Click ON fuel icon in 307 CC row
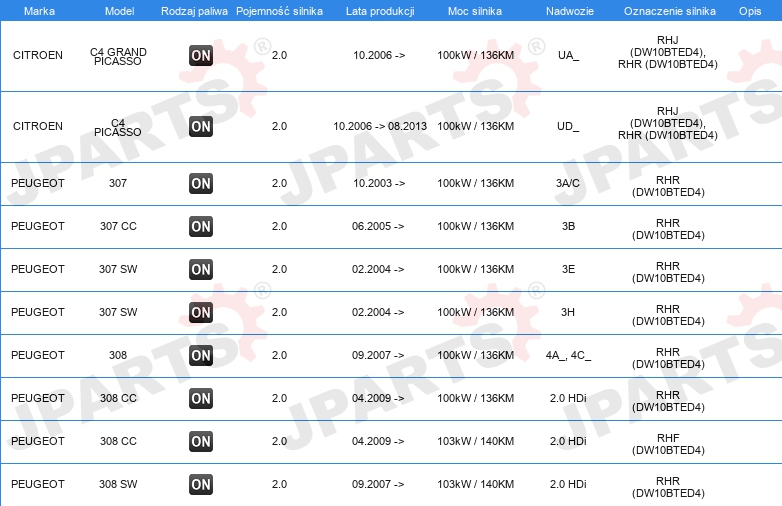 pos(201,226)
